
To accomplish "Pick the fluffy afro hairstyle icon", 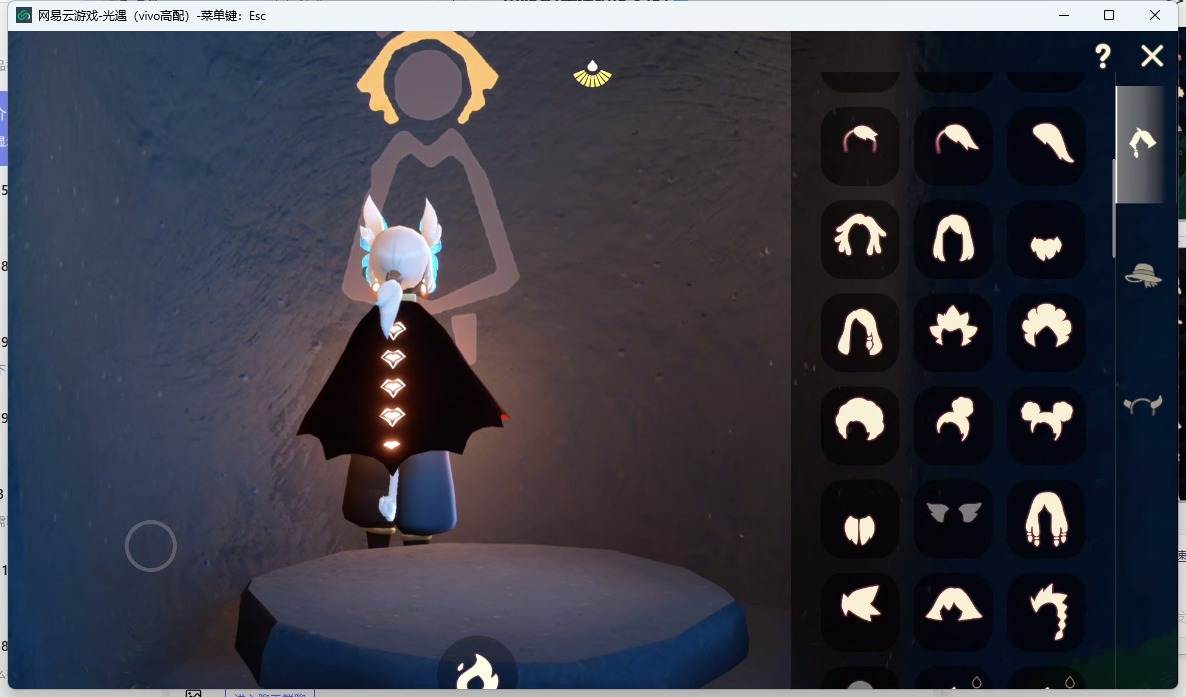I will coord(860,425).
